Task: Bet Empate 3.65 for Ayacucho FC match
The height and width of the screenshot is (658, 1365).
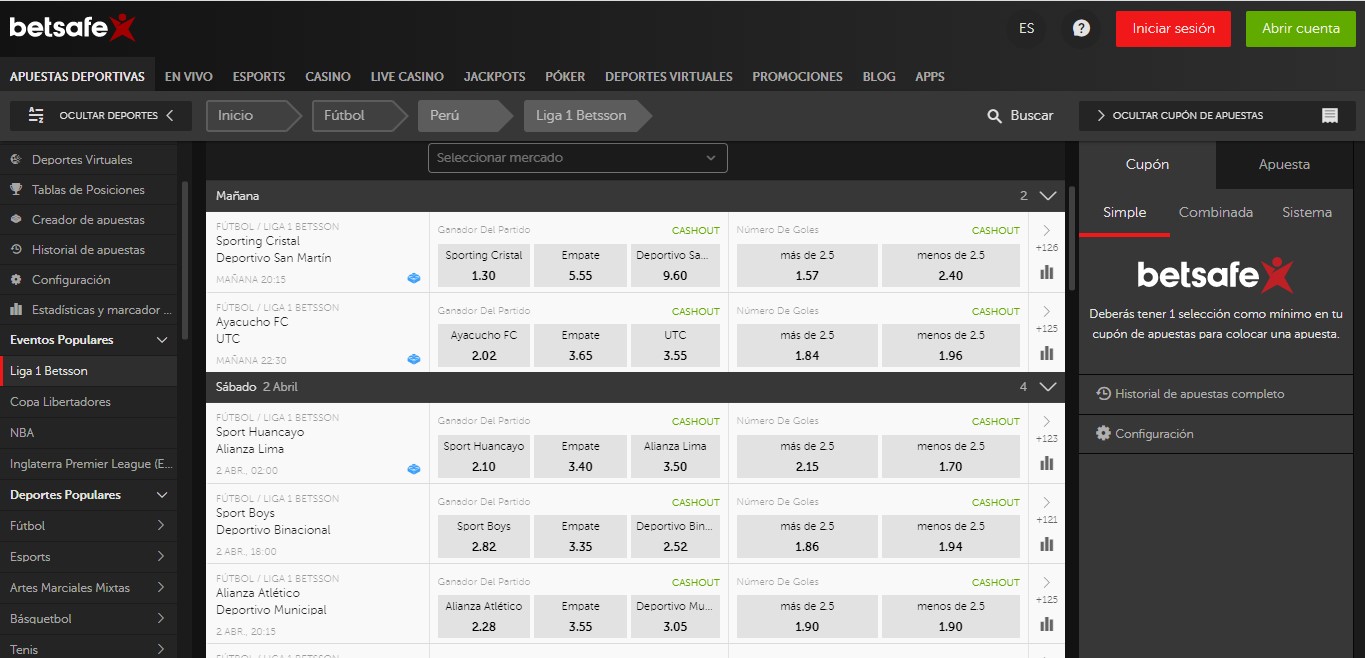Action: pos(580,346)
